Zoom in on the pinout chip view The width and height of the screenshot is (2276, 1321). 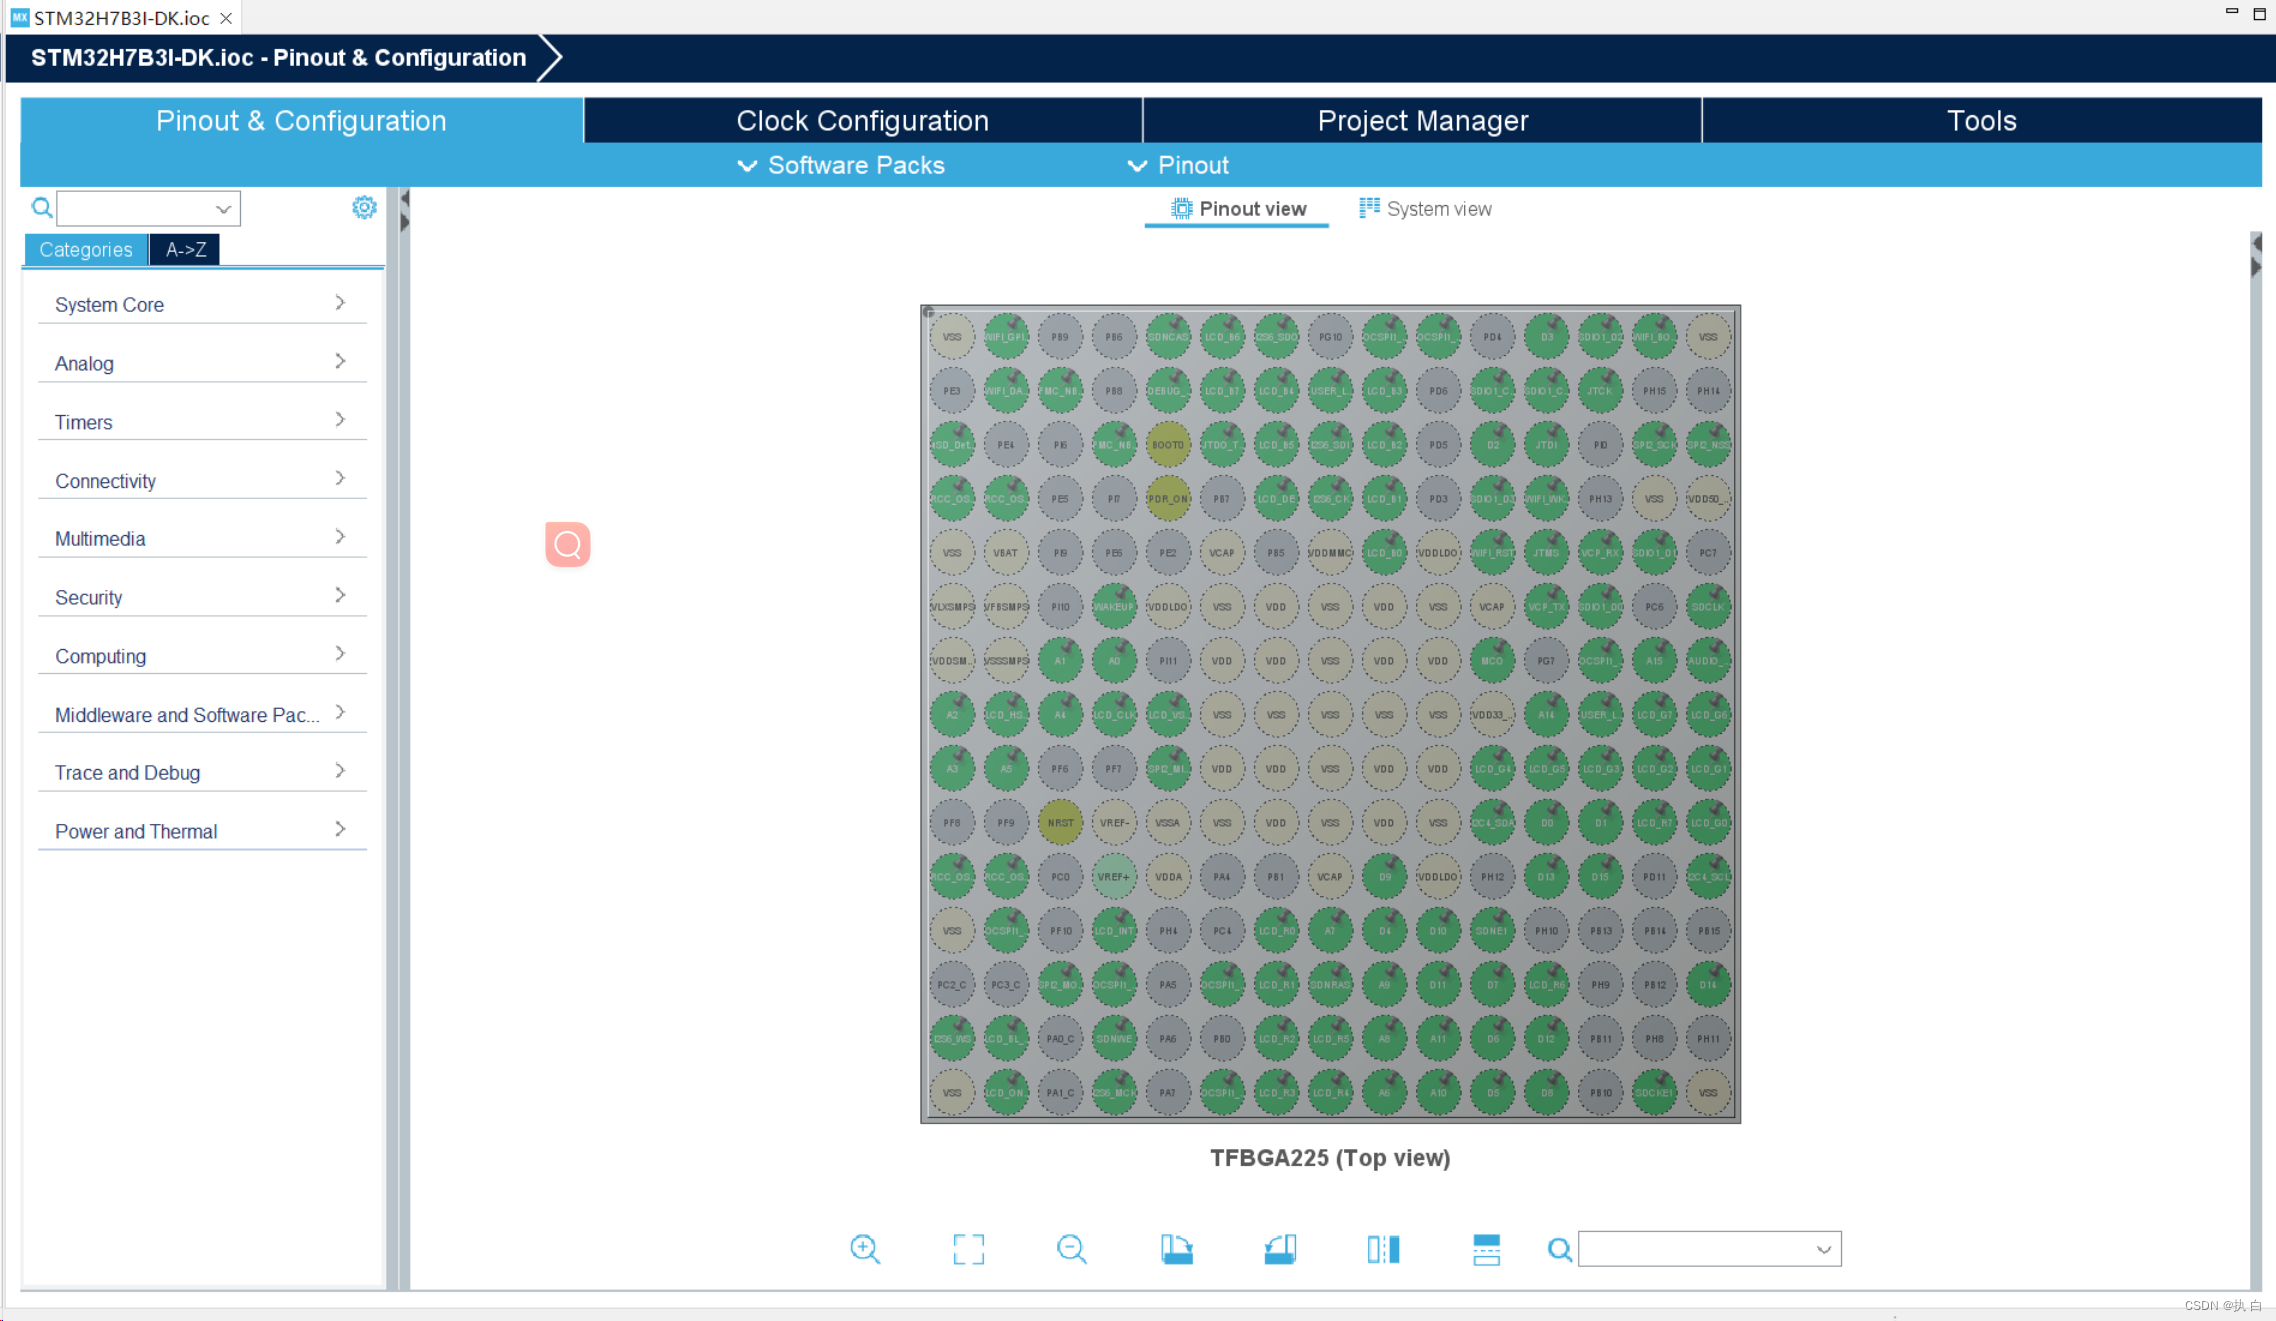coord(865,1249)
